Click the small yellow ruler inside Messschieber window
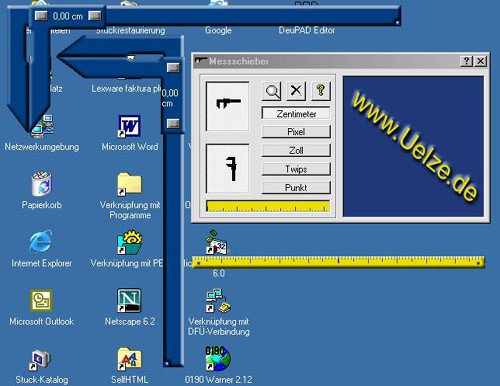 point(268,206)
